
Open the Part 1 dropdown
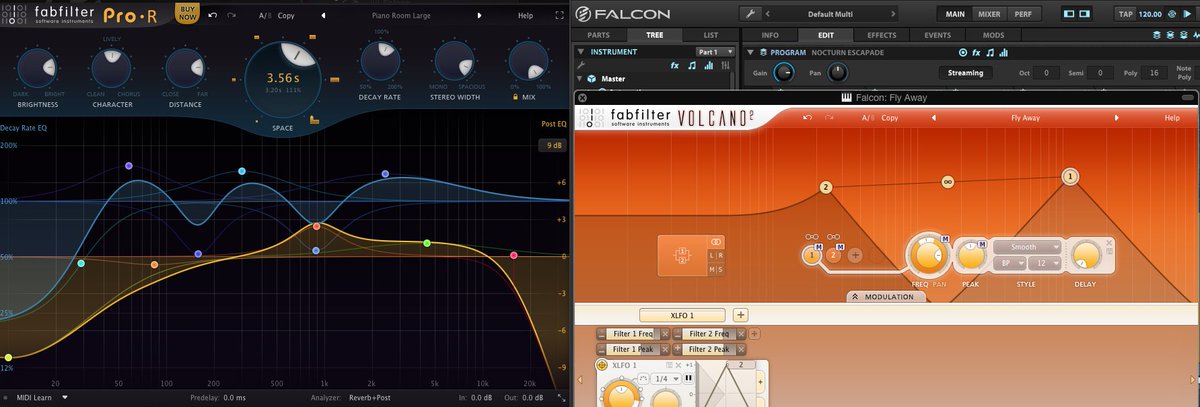point(714,51)
